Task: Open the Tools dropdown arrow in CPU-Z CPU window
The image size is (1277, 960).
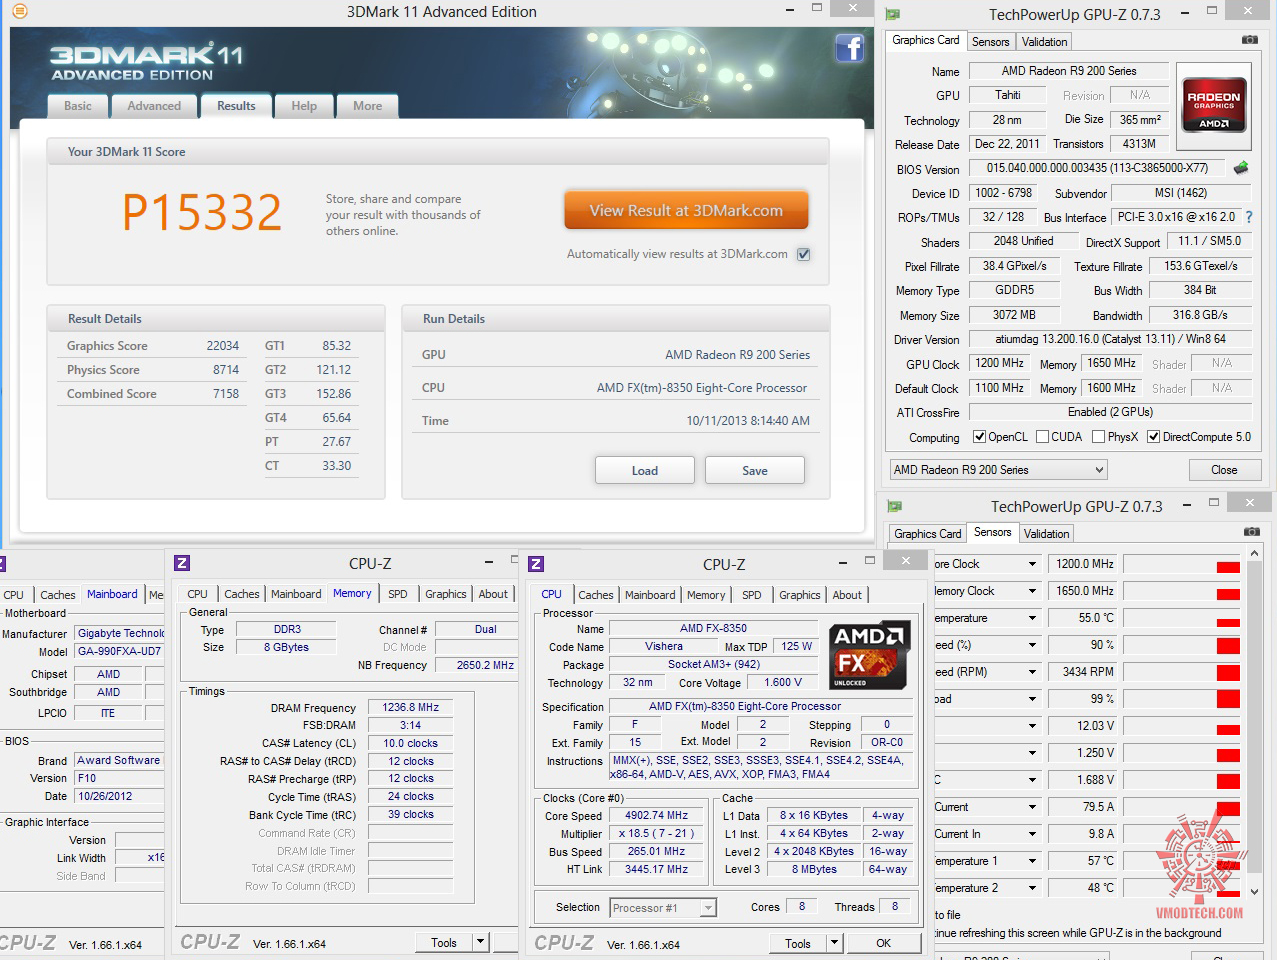Action: click(x=834, y=943)
